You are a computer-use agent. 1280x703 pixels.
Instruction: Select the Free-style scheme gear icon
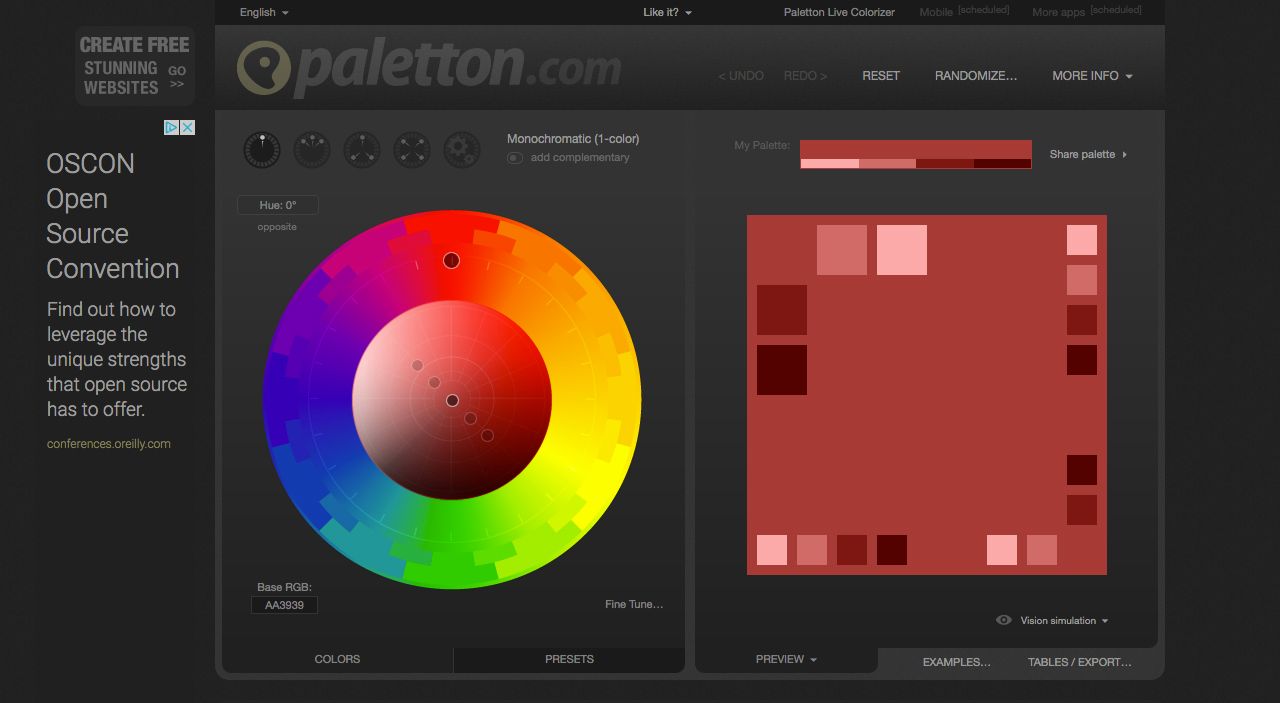[462, 150]
